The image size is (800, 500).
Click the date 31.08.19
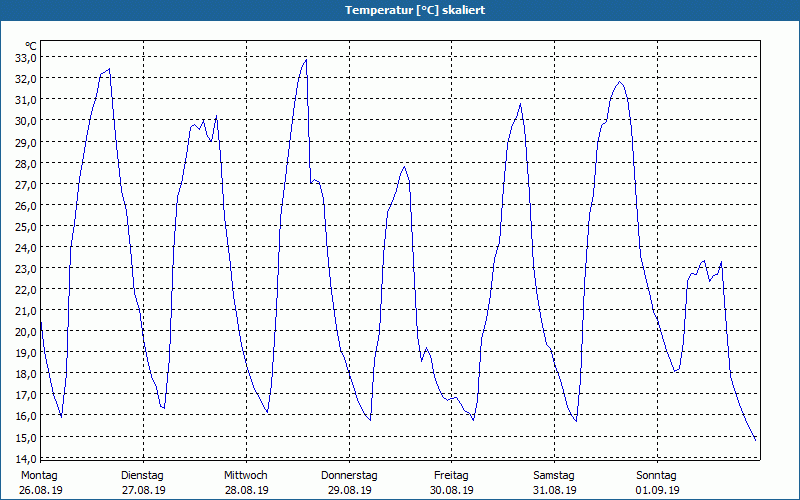[555, 490]
